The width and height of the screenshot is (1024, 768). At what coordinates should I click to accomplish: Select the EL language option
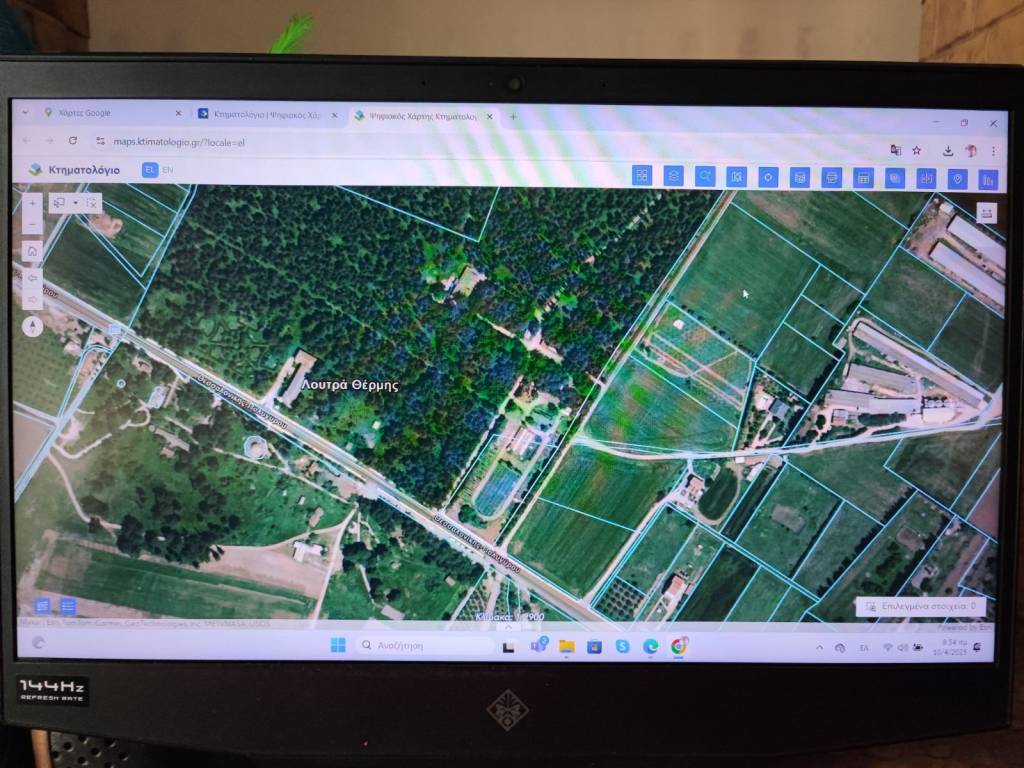pos(150,170)
